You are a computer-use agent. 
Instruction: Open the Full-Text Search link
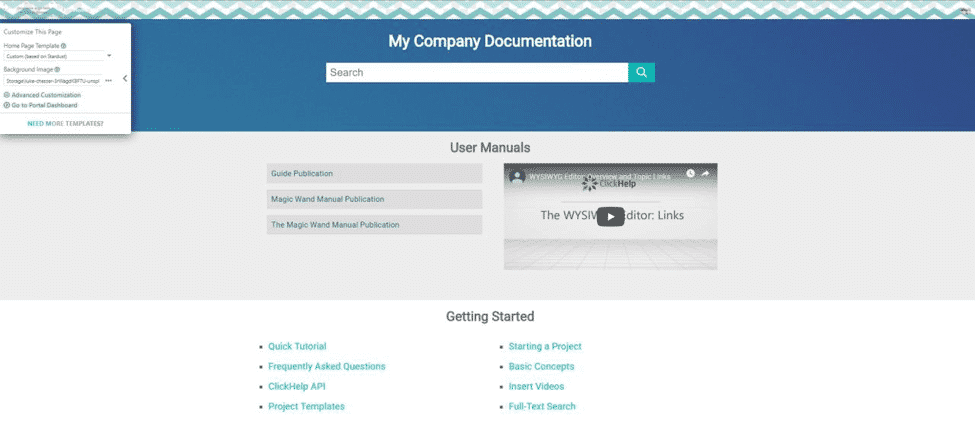(x=542, y=406)
